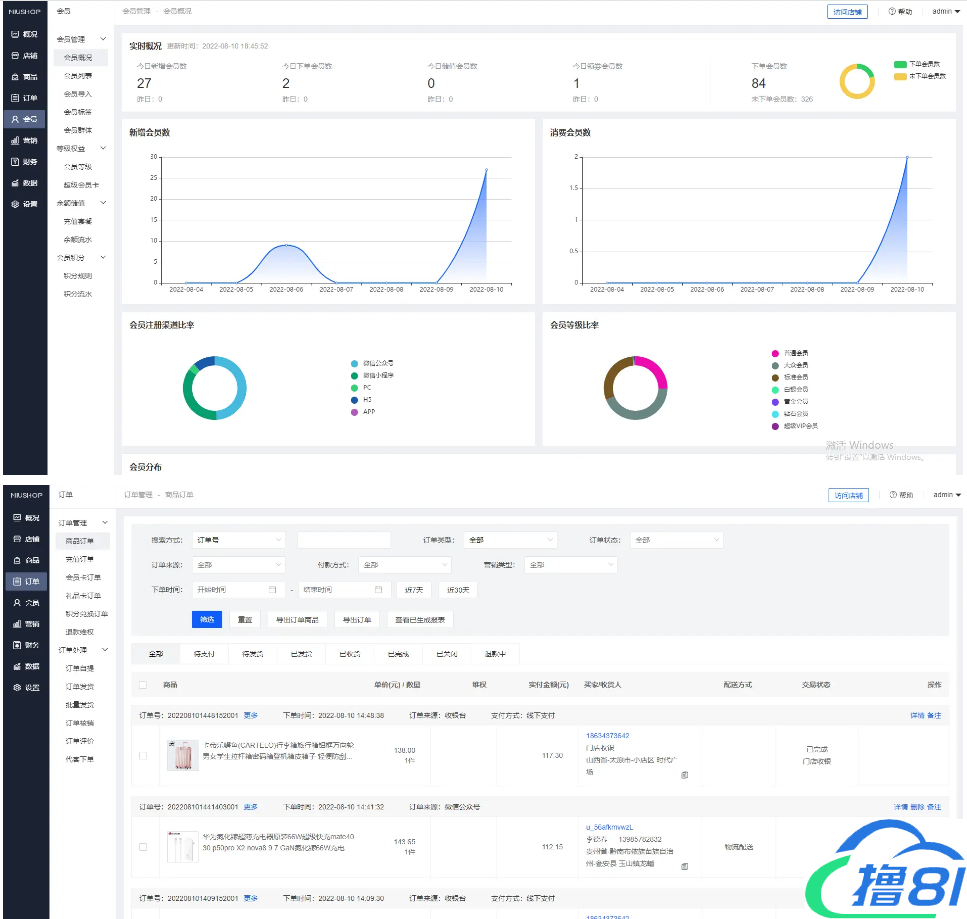
Task: Check the box for the CARTELO luggage order
Action: pyautogui.click(x=143, y=756)
